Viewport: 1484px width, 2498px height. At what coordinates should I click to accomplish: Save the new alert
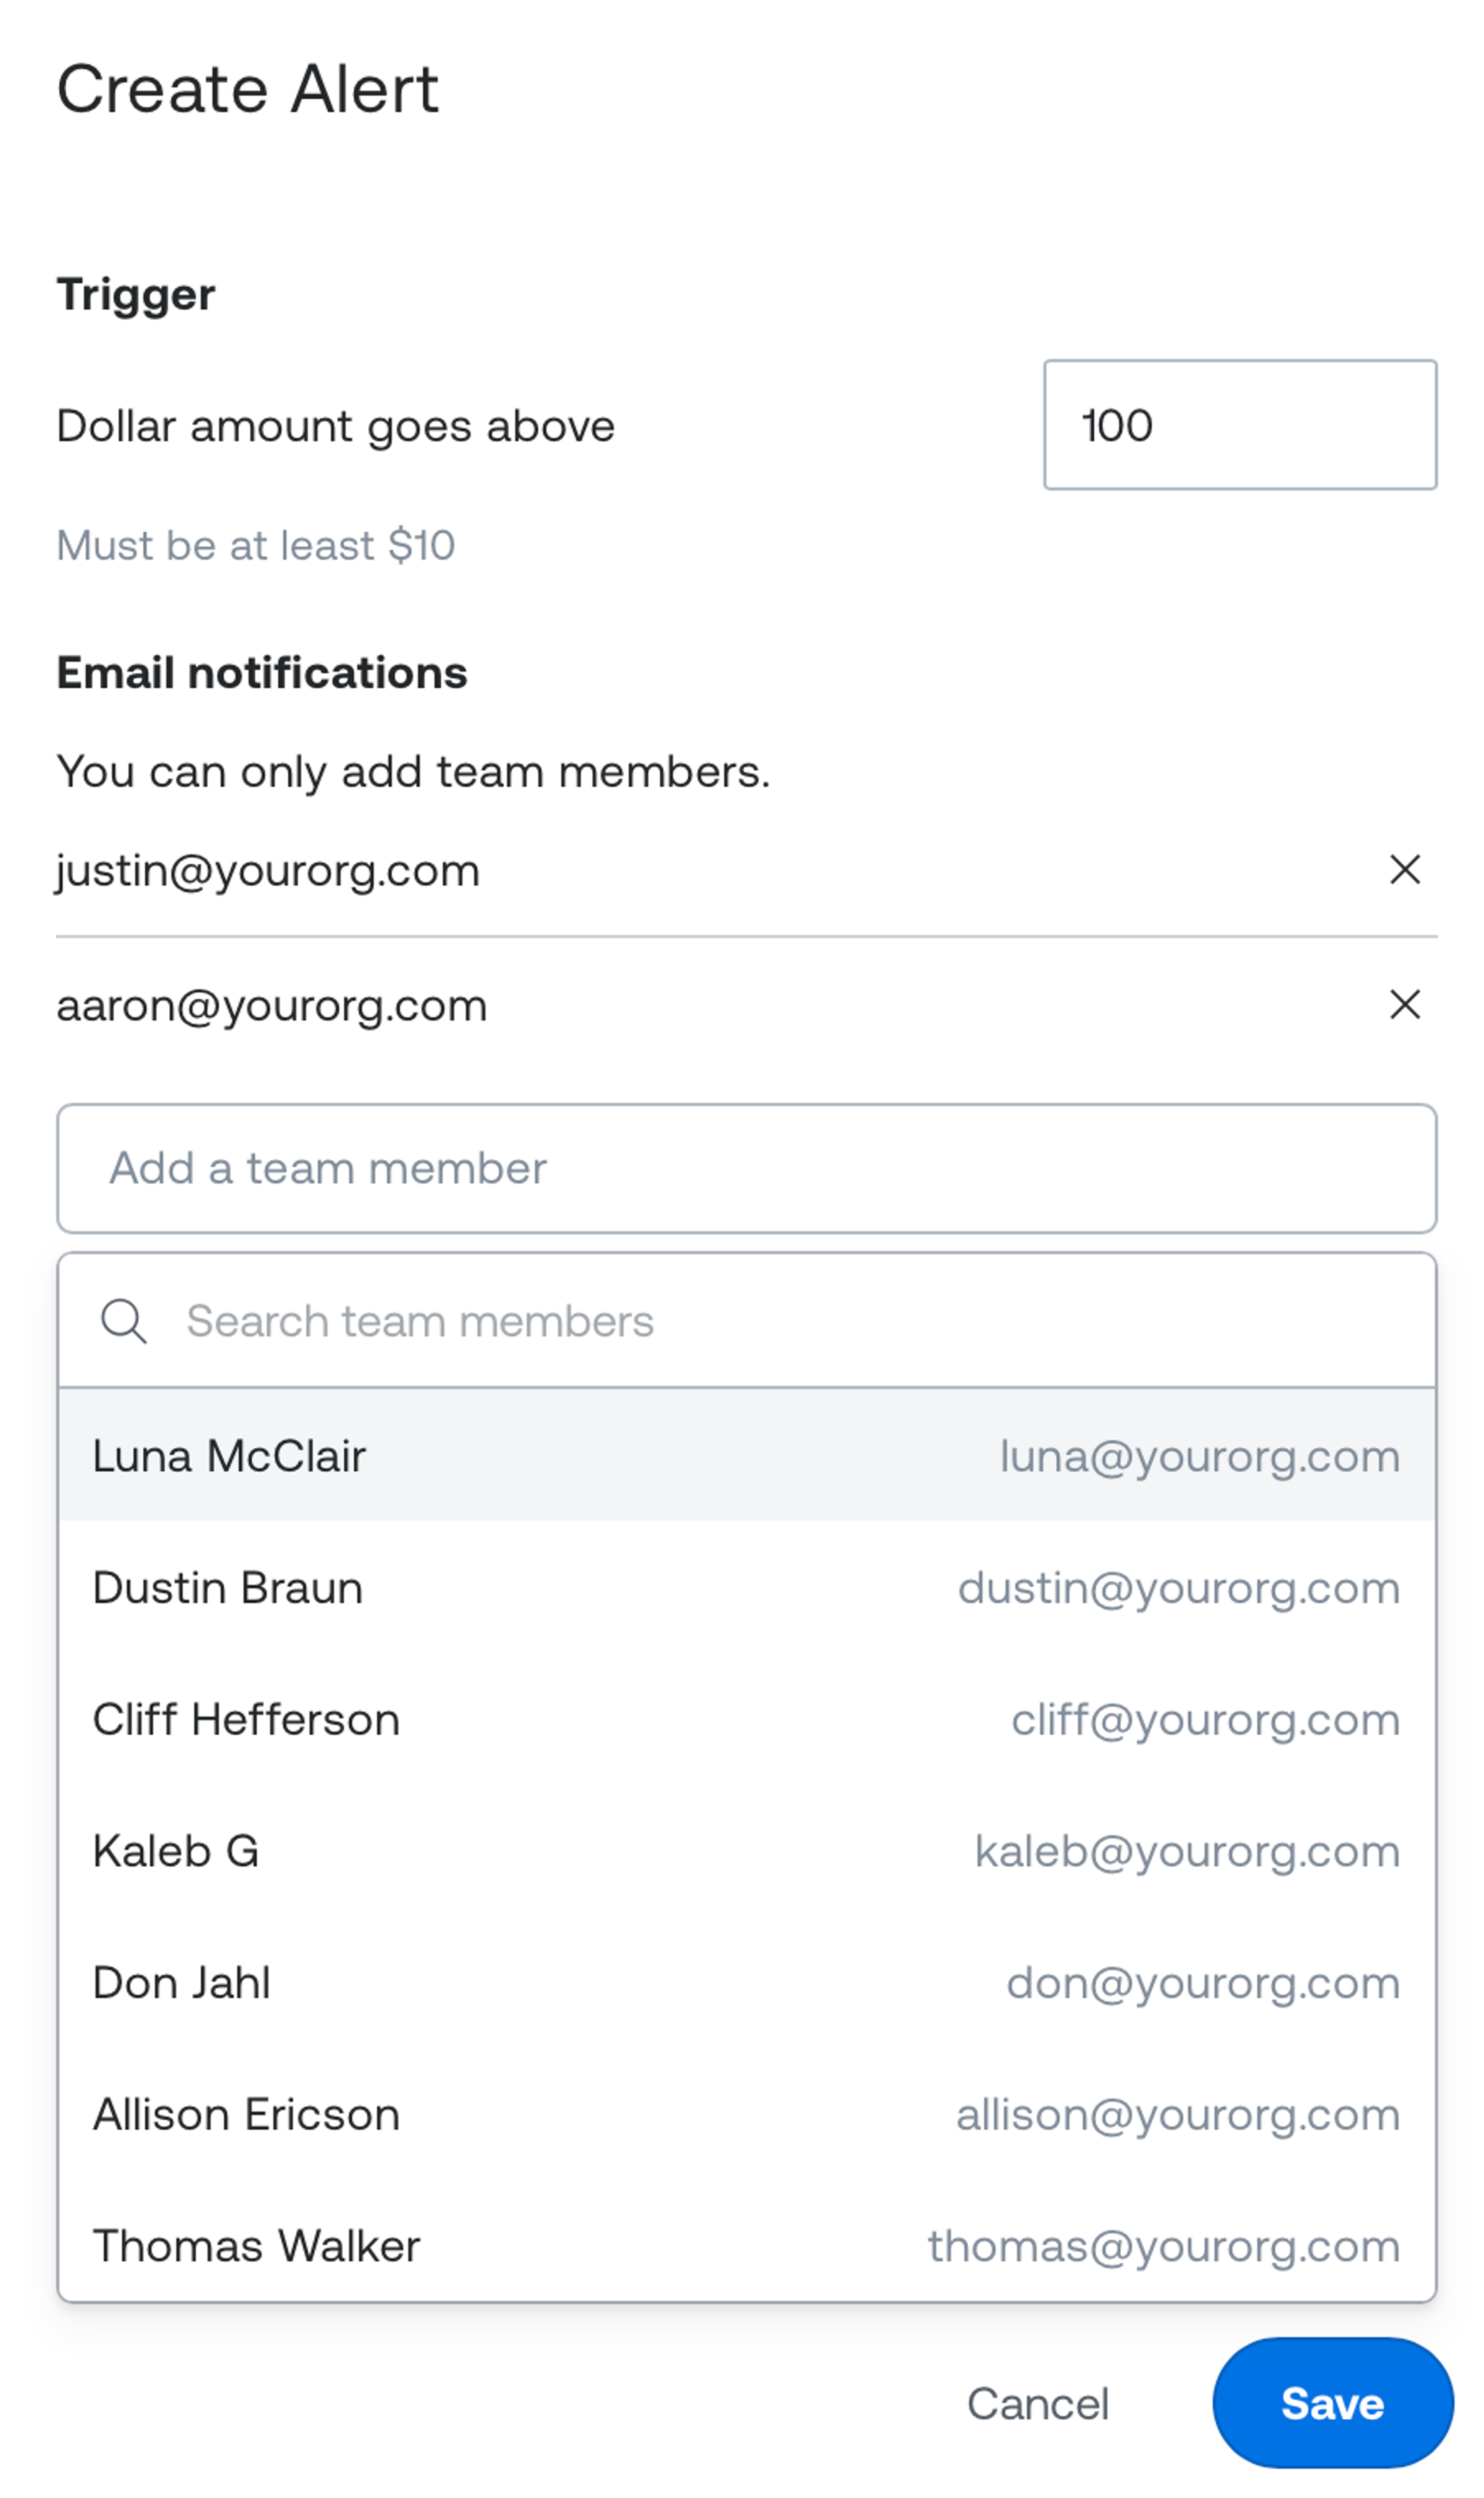(x=1333, y=2403)
